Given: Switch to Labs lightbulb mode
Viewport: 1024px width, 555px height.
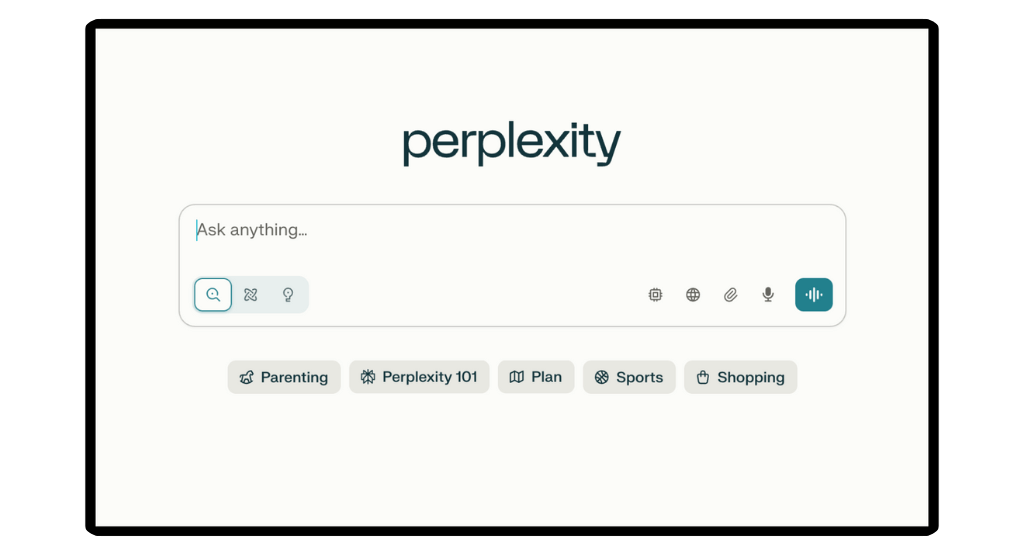Looking at the screenshot, I should pos(288,294).
